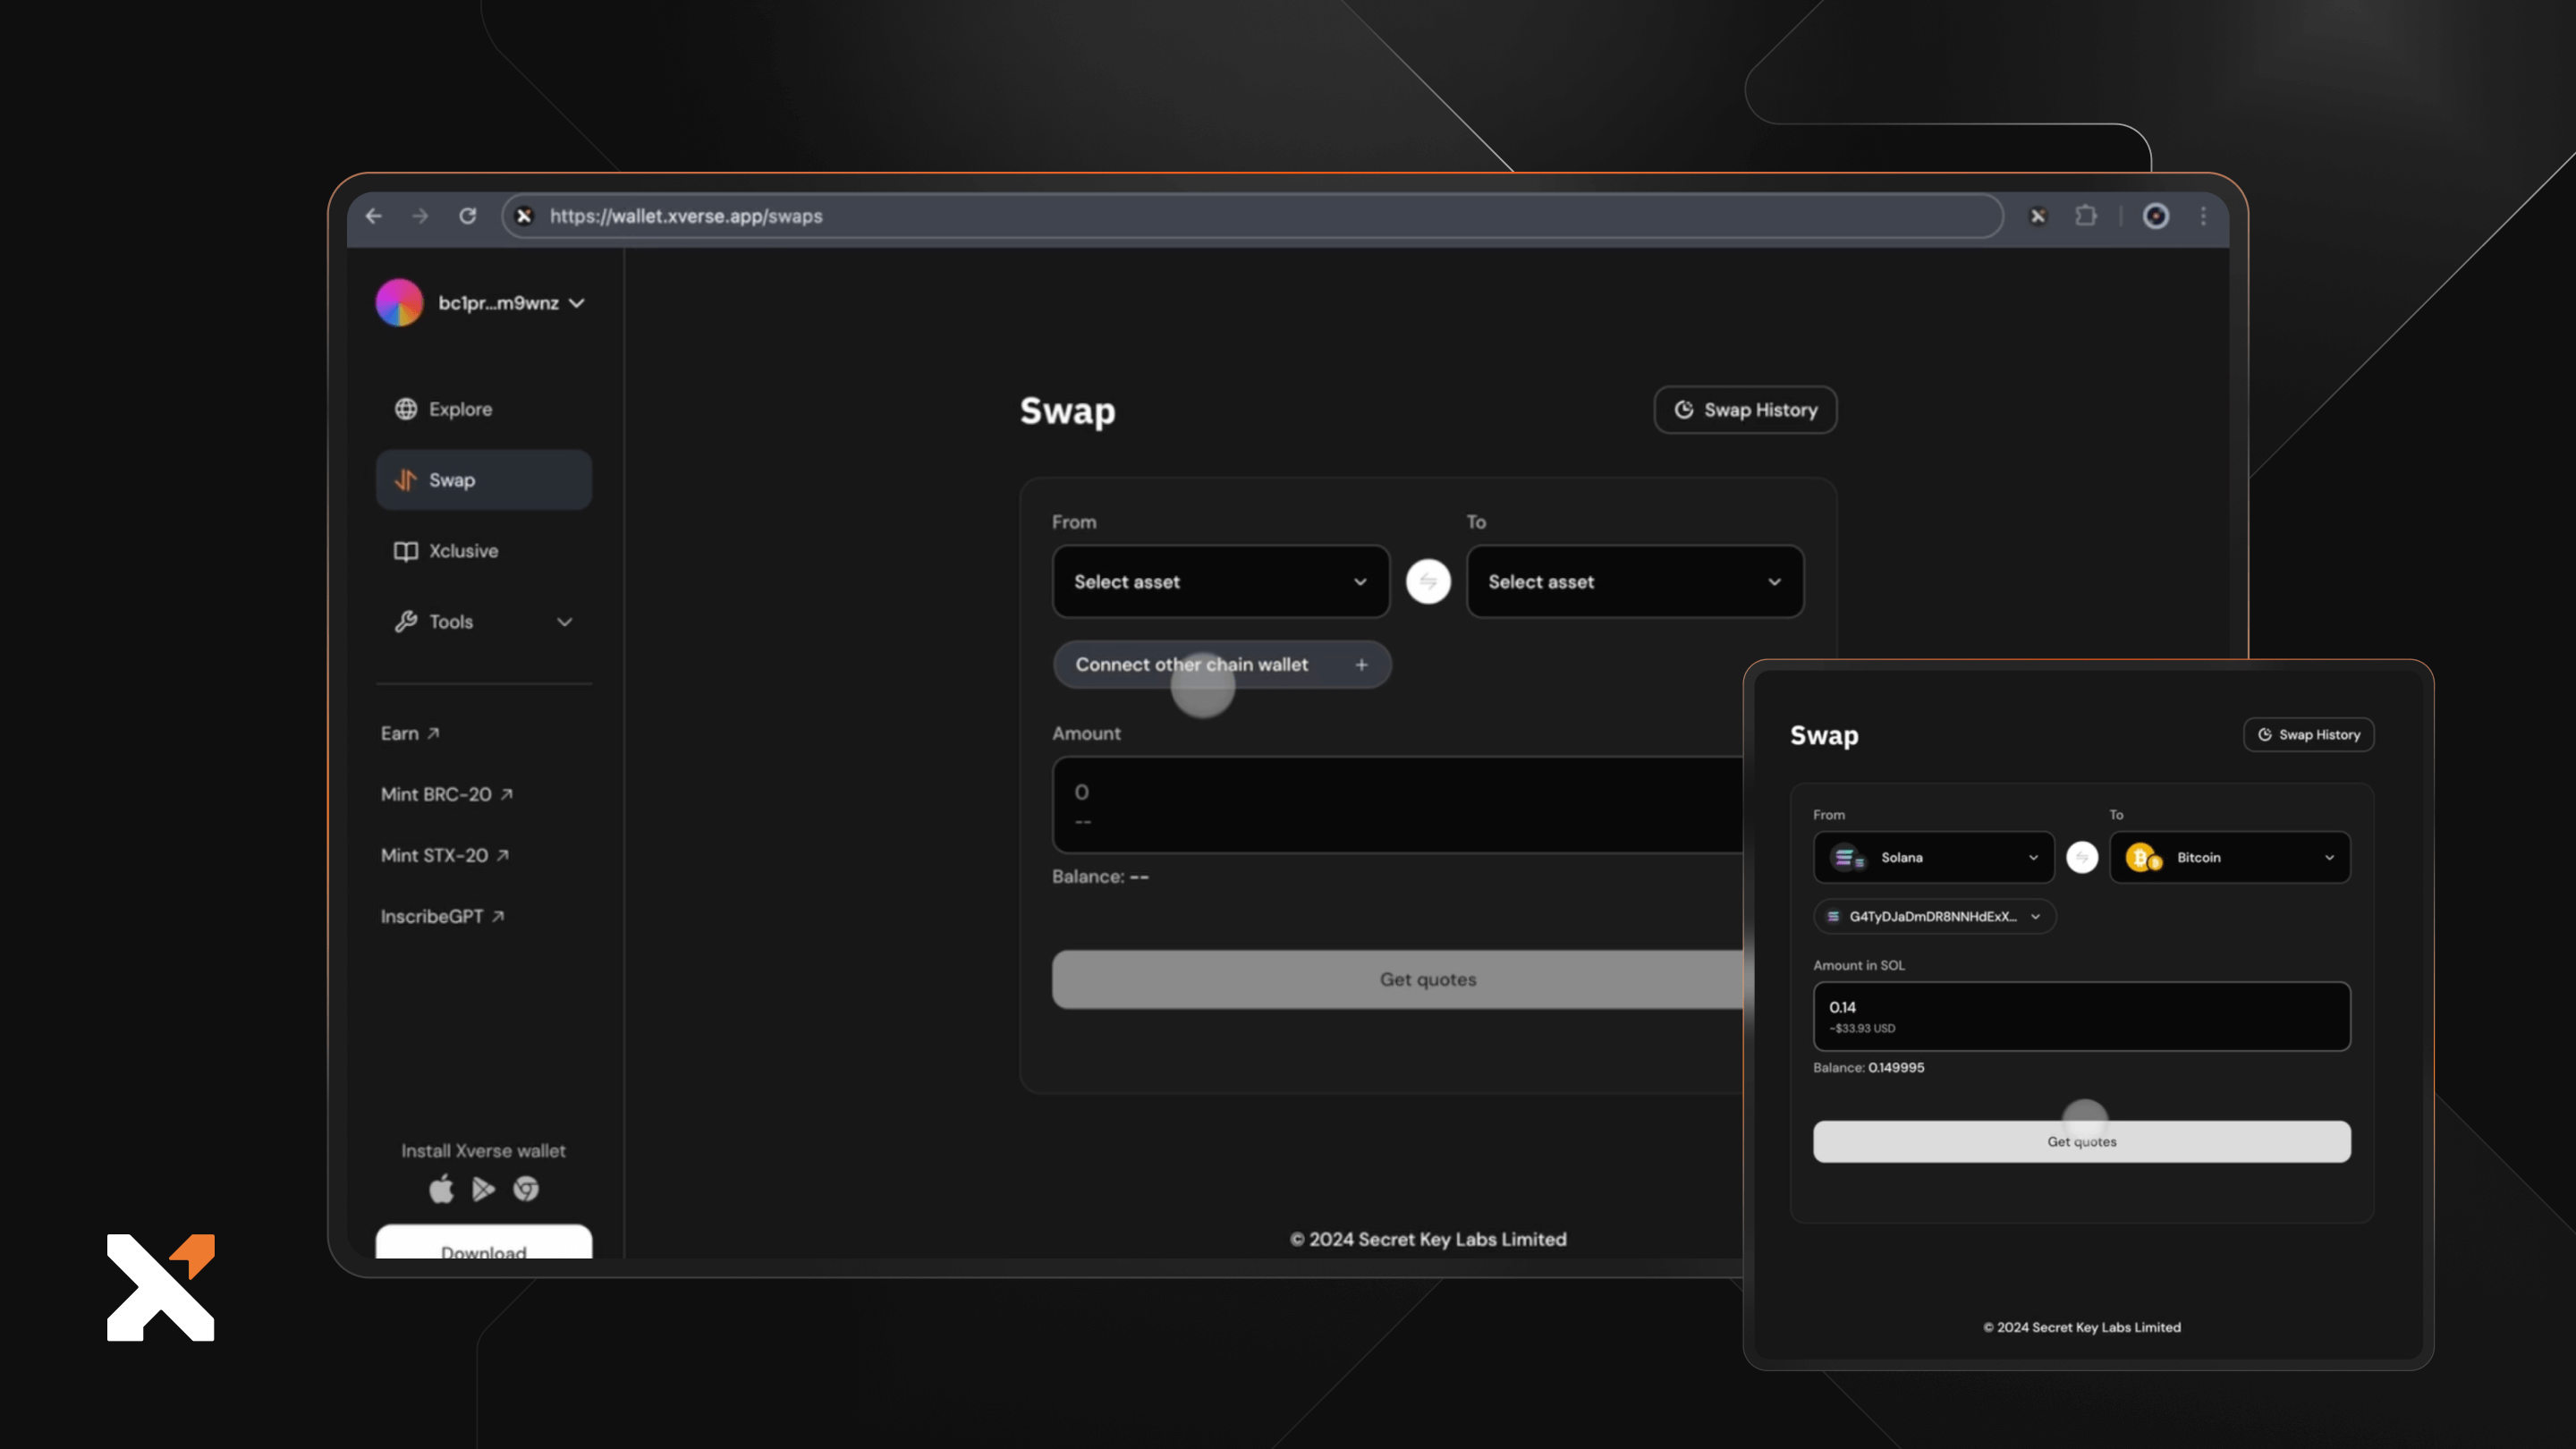Open the From Select asset dropdown
2576x1449 pixels.
[1221, 581]
